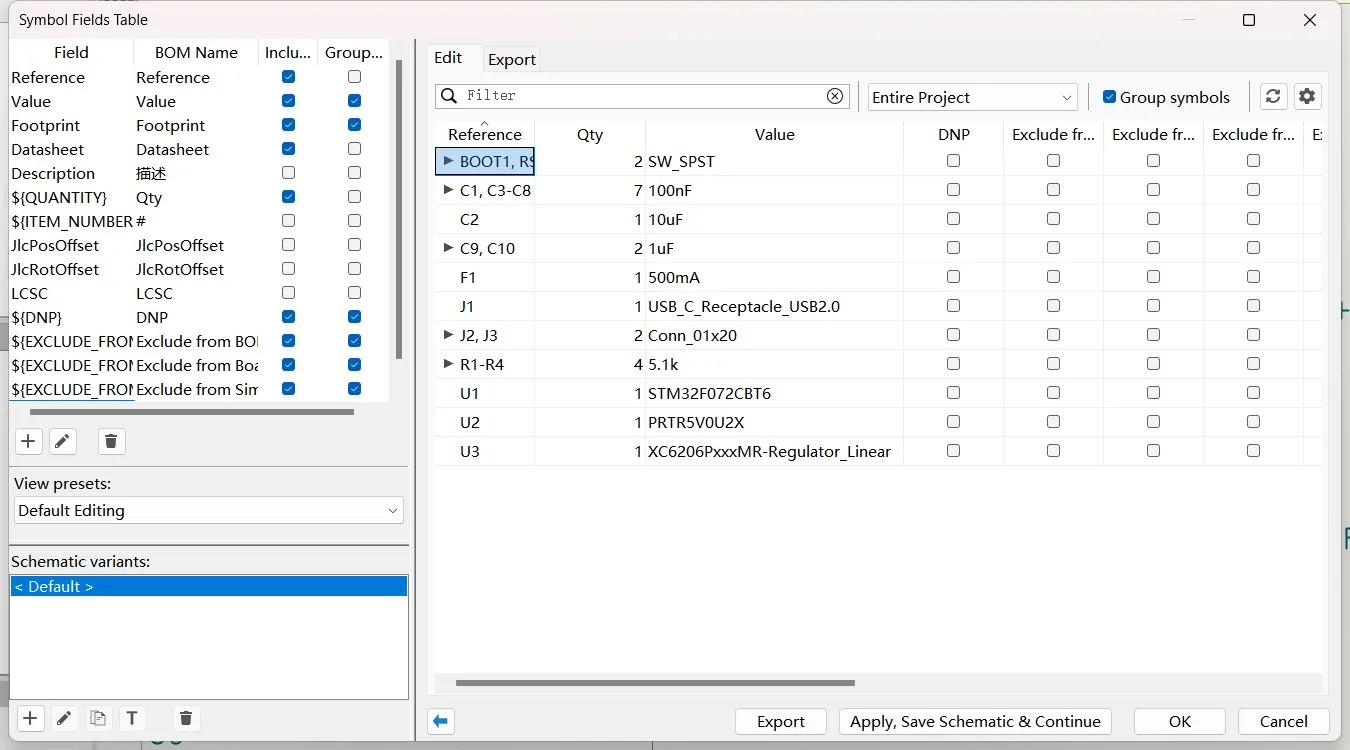Expand the R1-R4 group
The image size is (1350, 750).
pyautogui.click(x=448, y=364)
